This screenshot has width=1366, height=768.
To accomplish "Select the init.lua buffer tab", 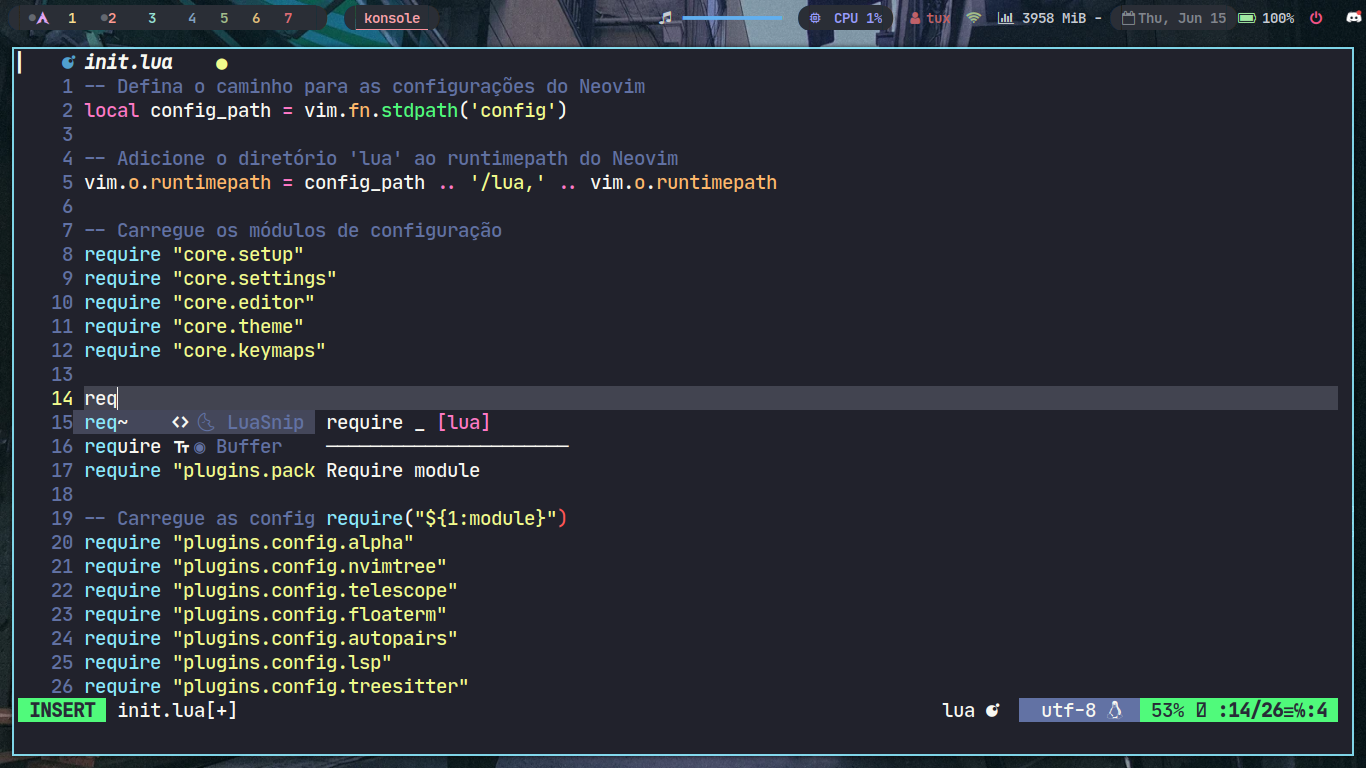I will tap(128, 62).
